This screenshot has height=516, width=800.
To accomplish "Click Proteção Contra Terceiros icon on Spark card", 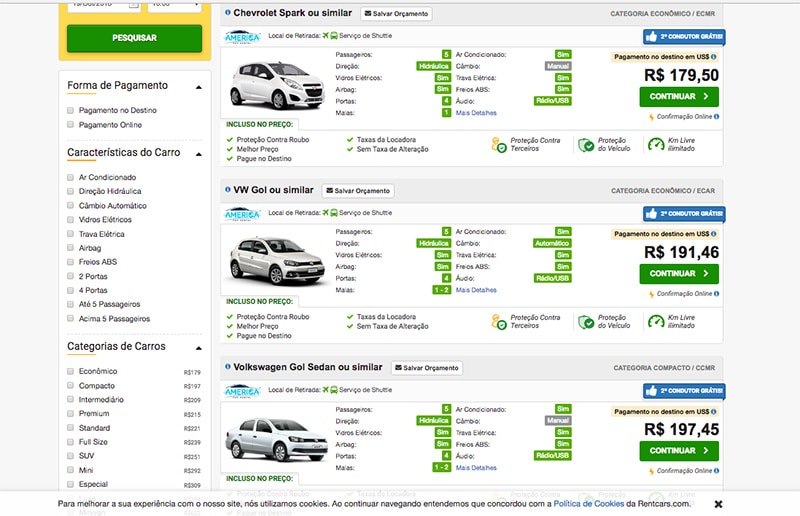I will (498, 145).
